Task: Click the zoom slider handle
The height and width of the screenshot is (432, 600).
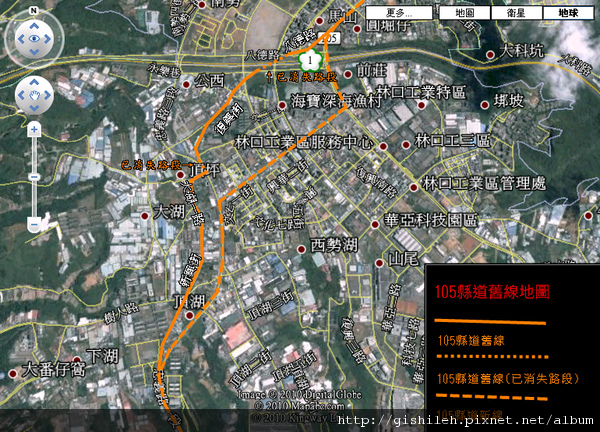Action: [x=34, y=177]
